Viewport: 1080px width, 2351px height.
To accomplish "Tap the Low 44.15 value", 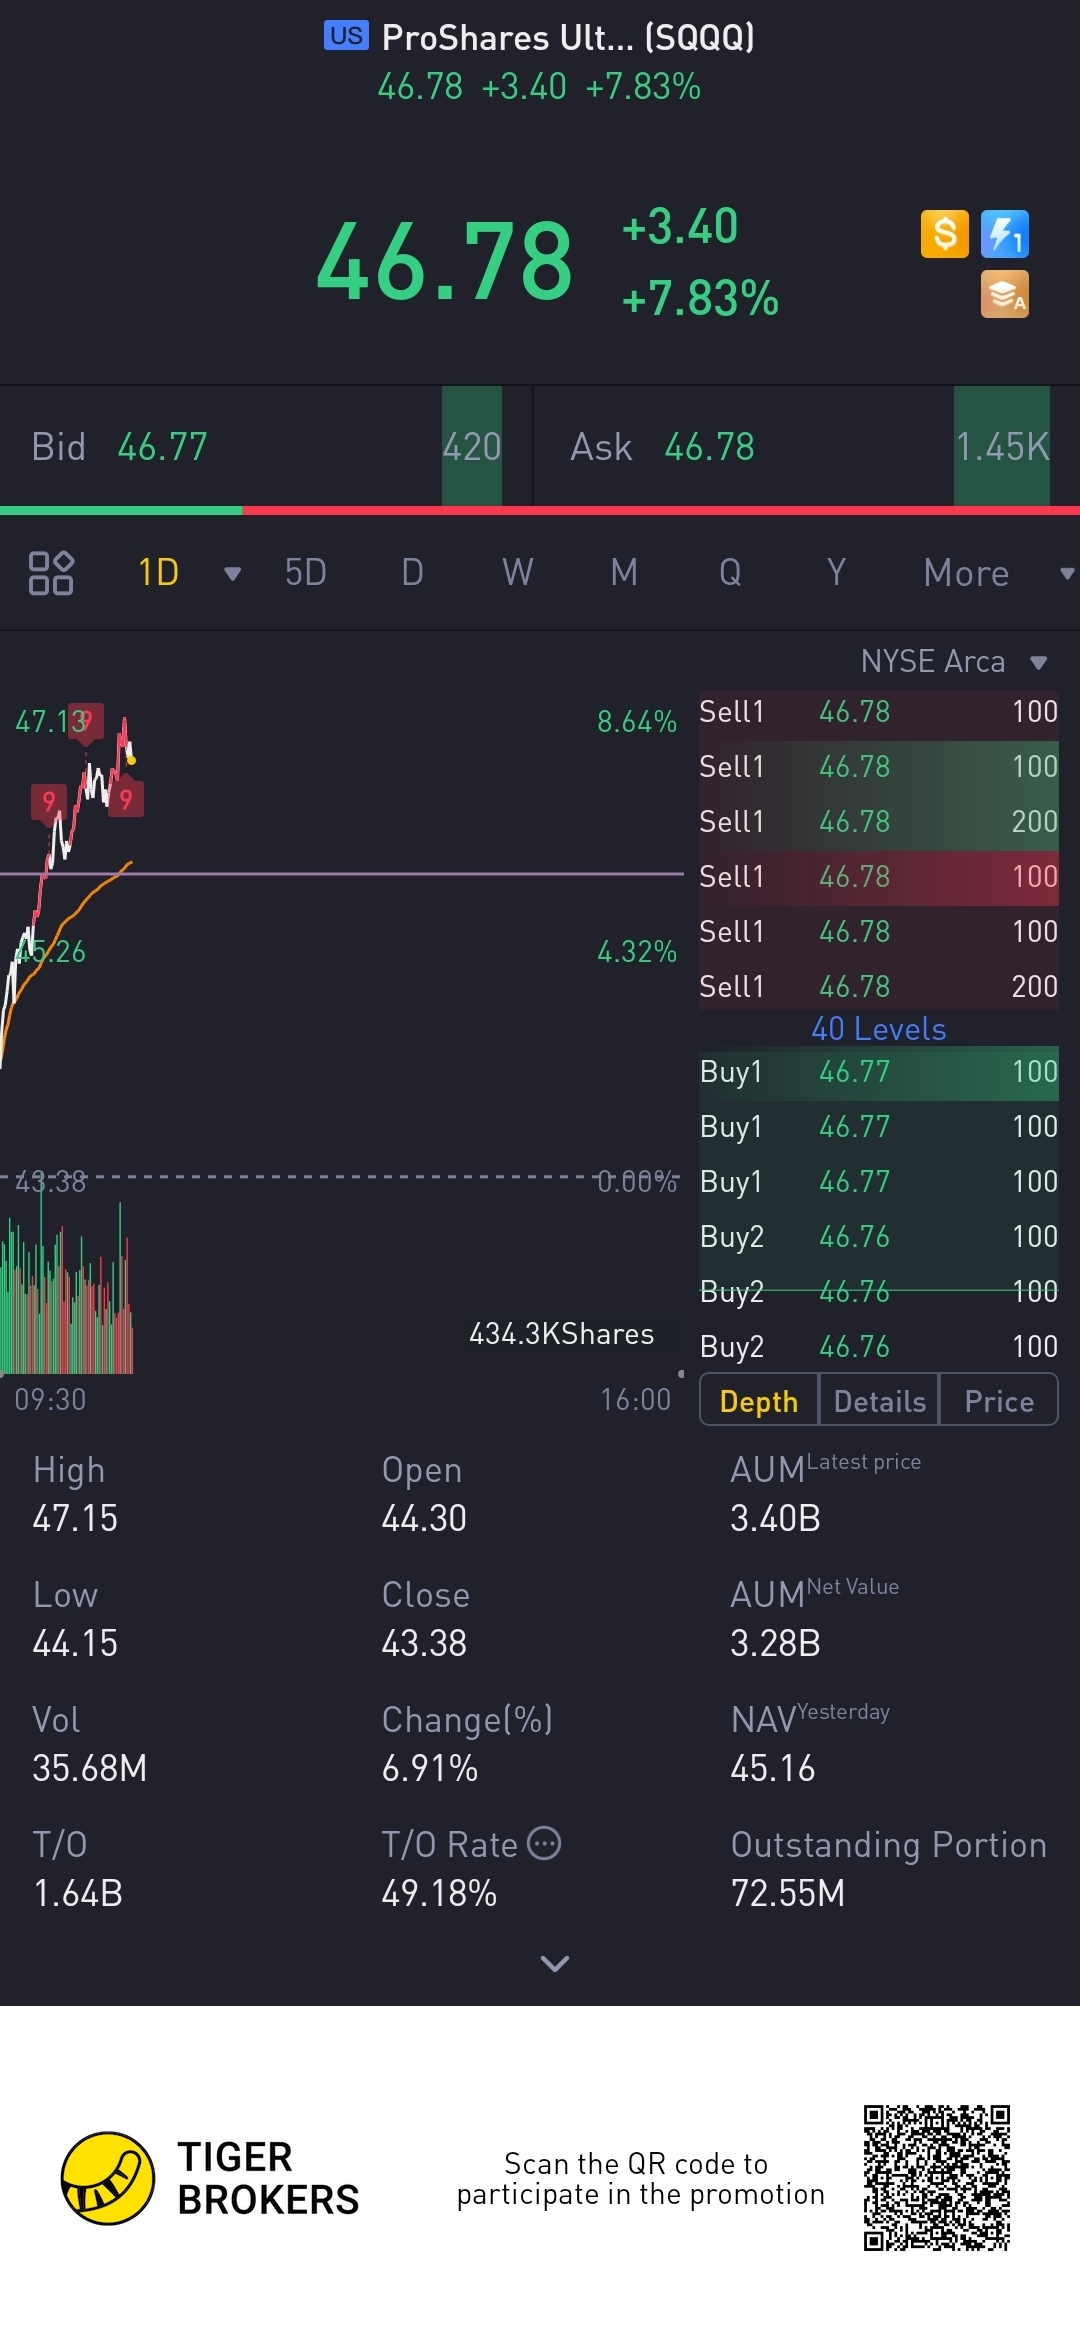I will [x=75, y=1643].
